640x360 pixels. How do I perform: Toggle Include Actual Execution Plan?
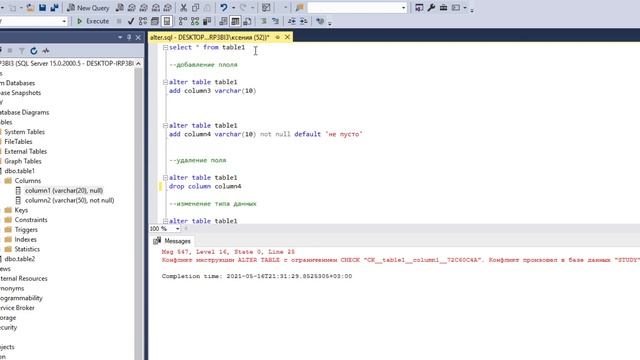coord(183,21)
